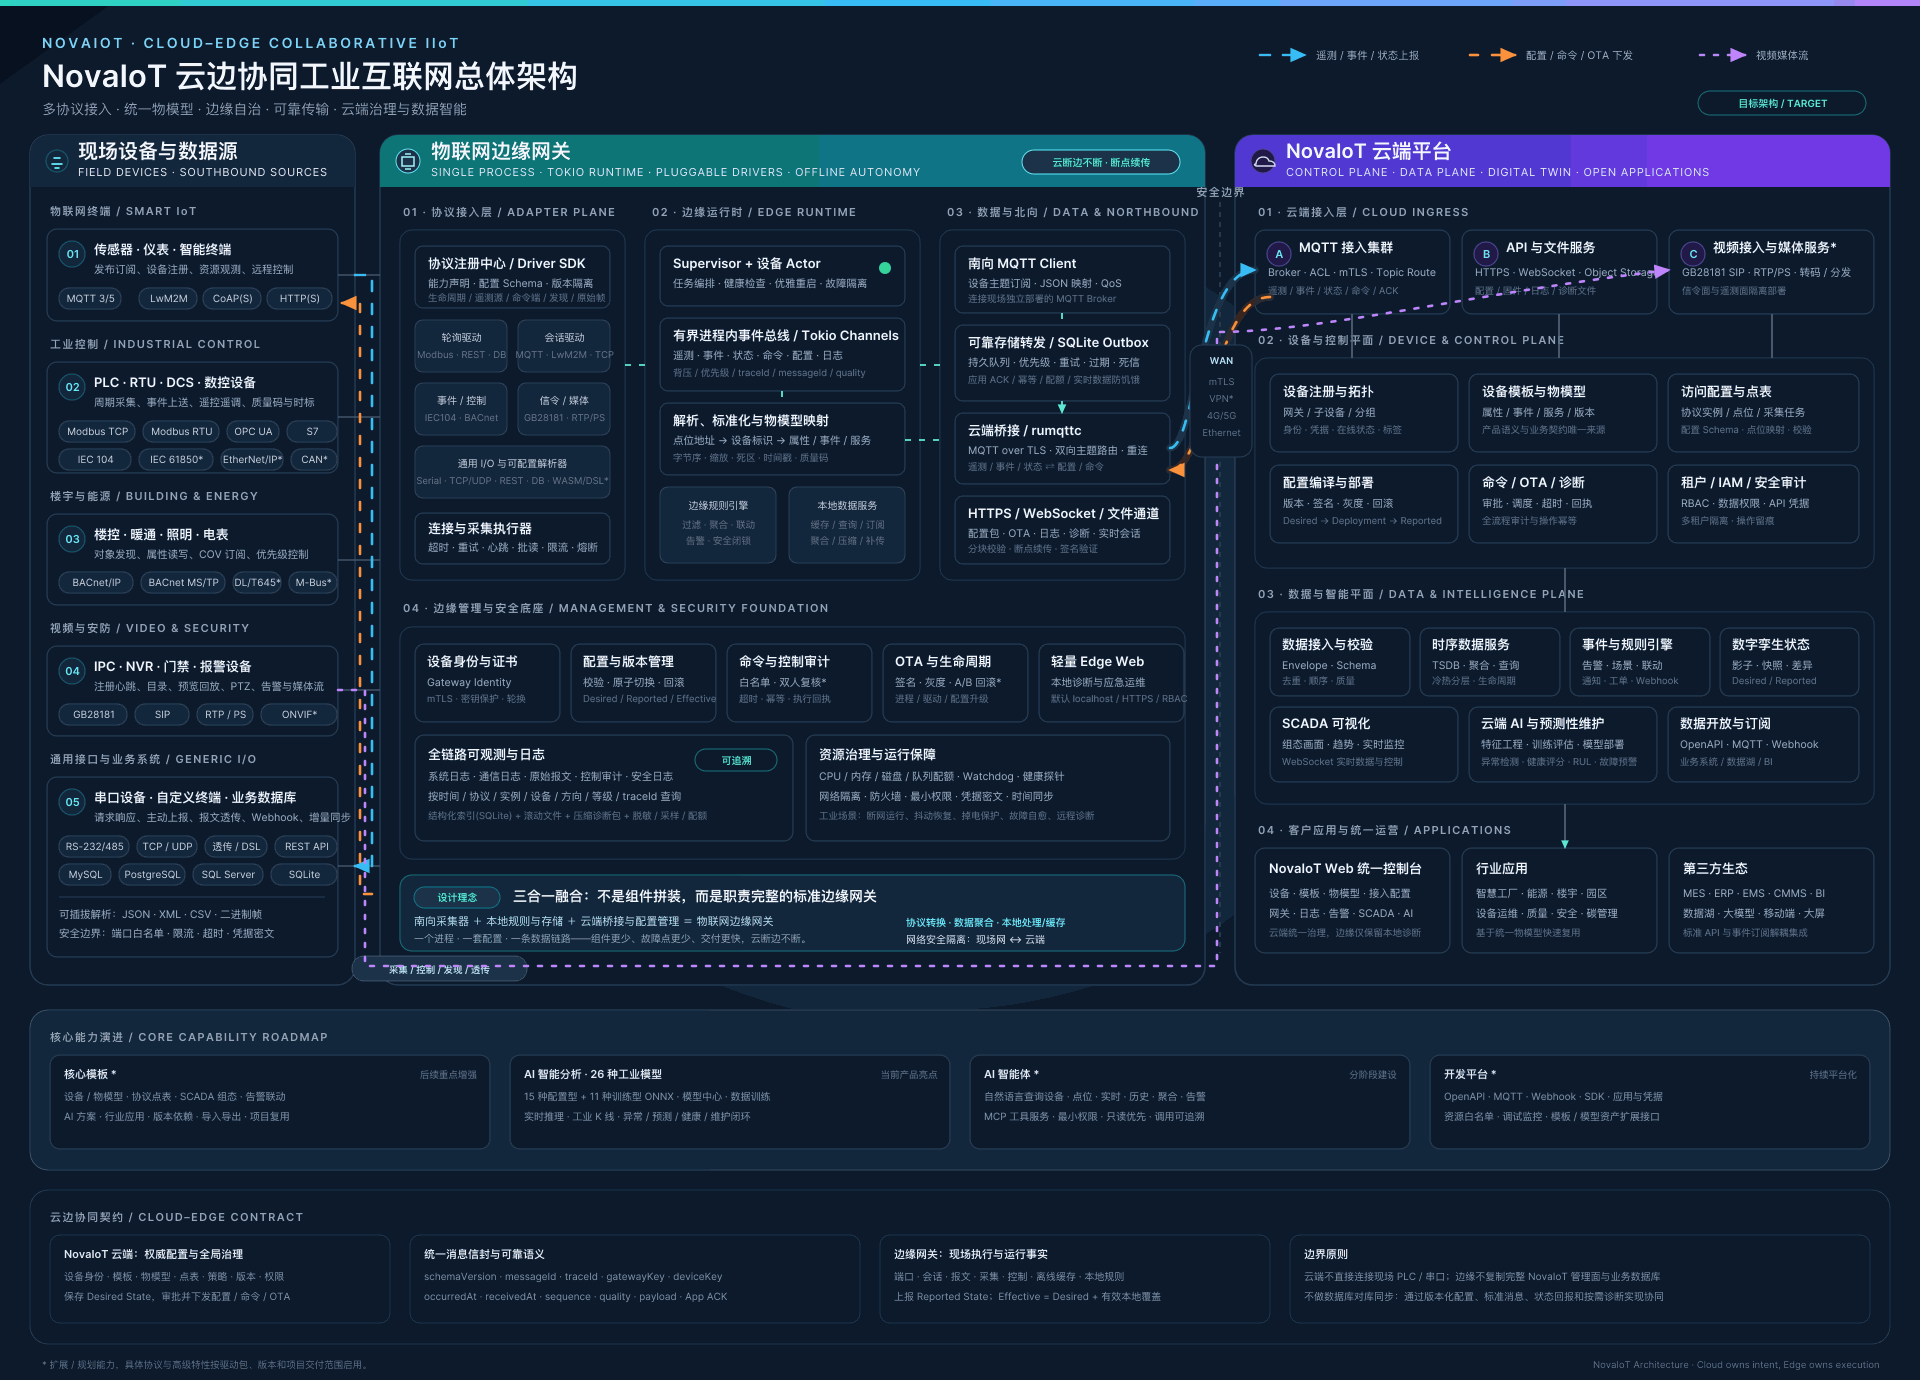Open the AI 智能体 * roadmap card
Screen dimensions: 1920x1380
[x=1190, y=1102]
